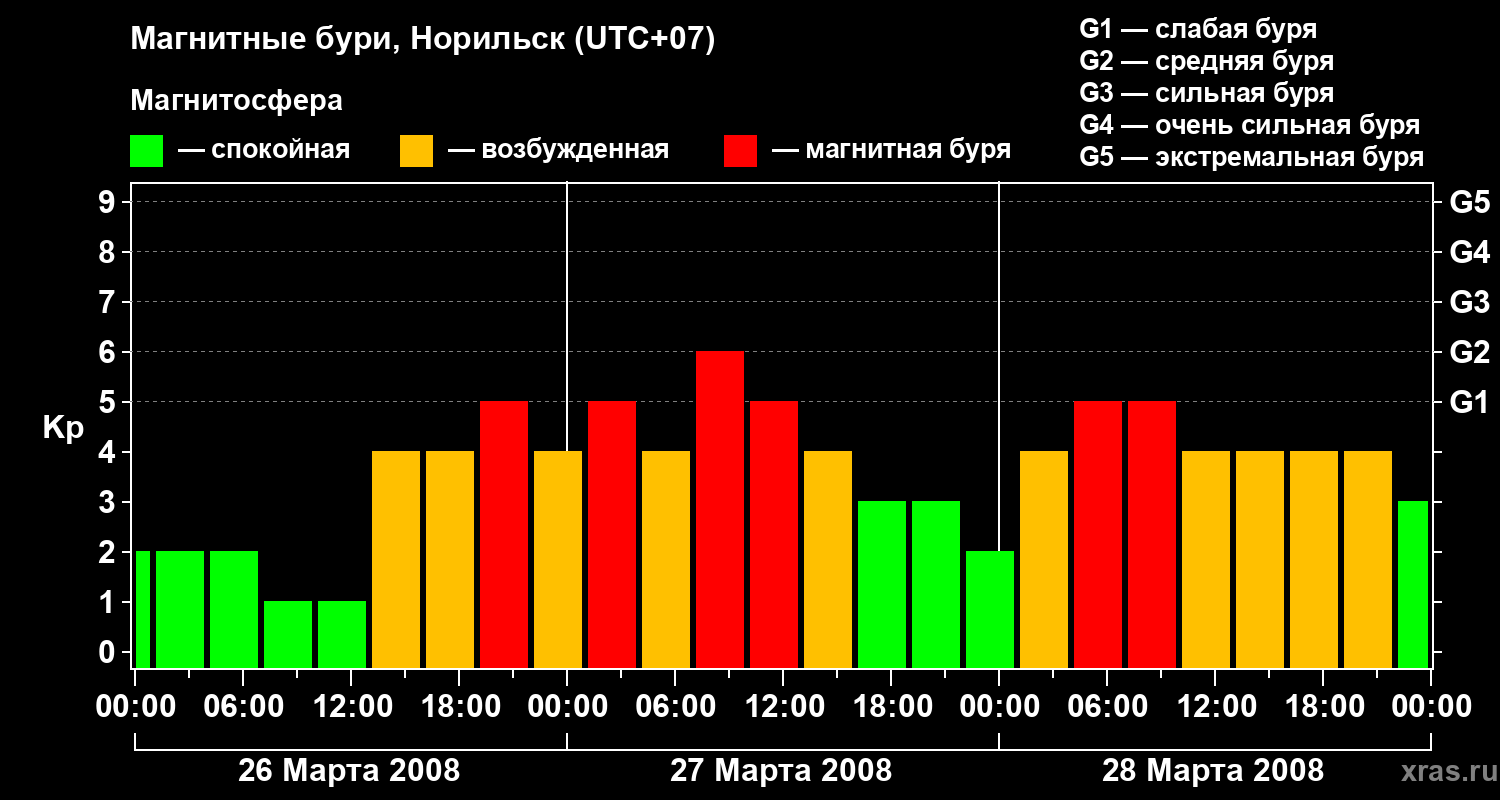Click green Kp 3 bar at 18:00 on 27 Марта

tap(882, 584)
